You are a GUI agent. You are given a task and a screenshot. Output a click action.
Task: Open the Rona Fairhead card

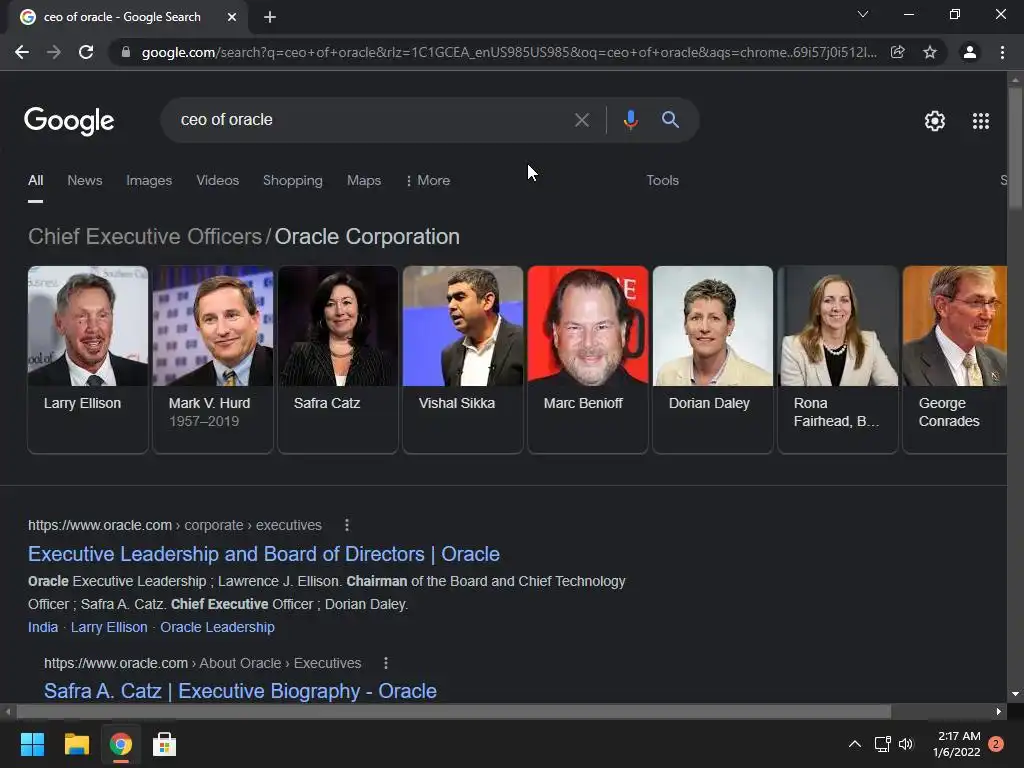coord(838,359)
